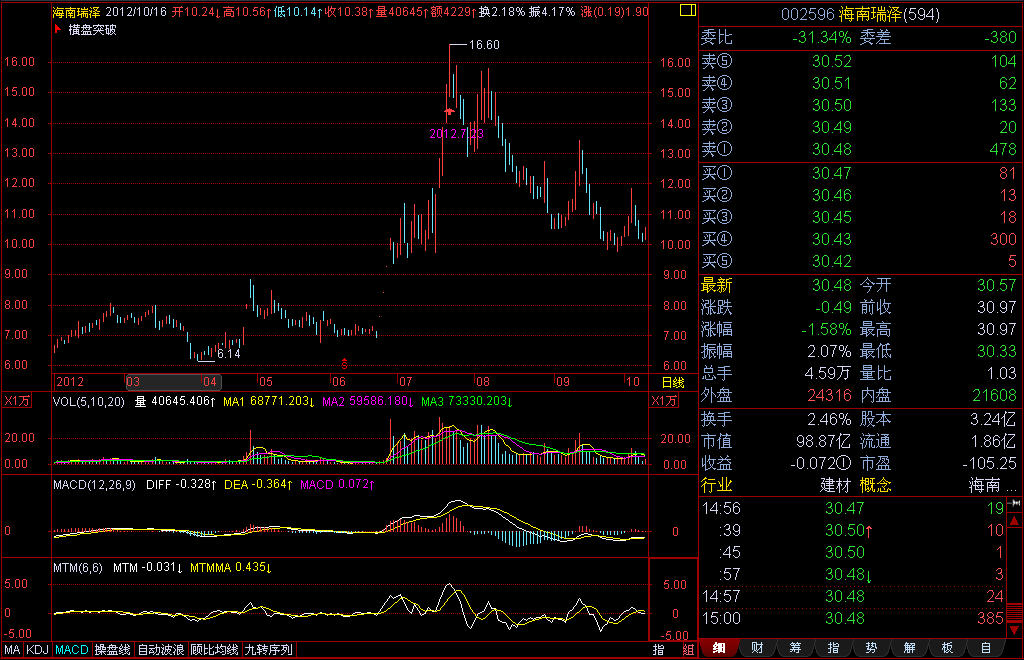Select the 九转序列 indicator tab
Screen dimensions: 1024x660
tap(269, 649)
